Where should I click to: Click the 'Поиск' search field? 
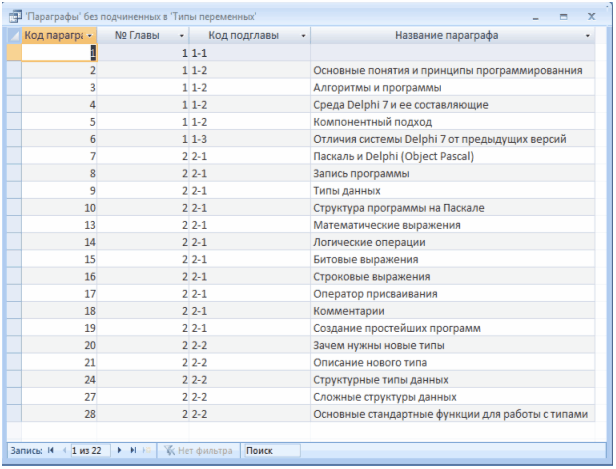click(270, 451)
